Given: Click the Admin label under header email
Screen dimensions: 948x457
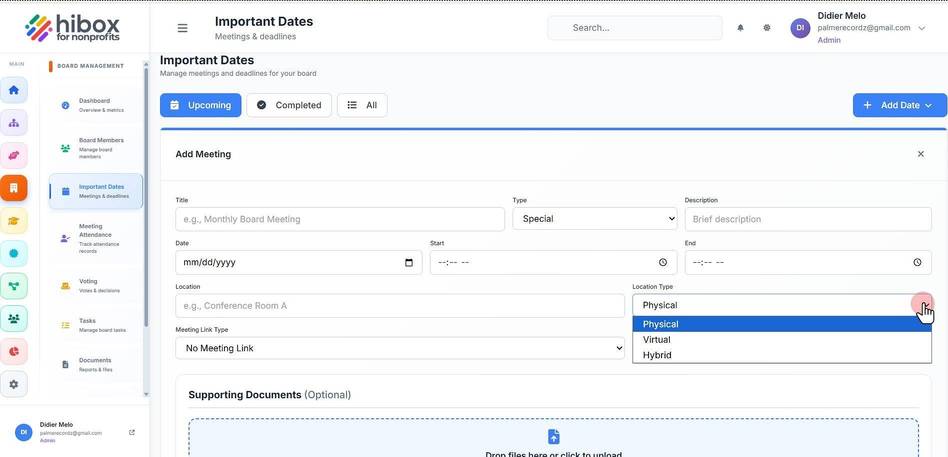Looking at the screenshot, I should tap(829, 40).
